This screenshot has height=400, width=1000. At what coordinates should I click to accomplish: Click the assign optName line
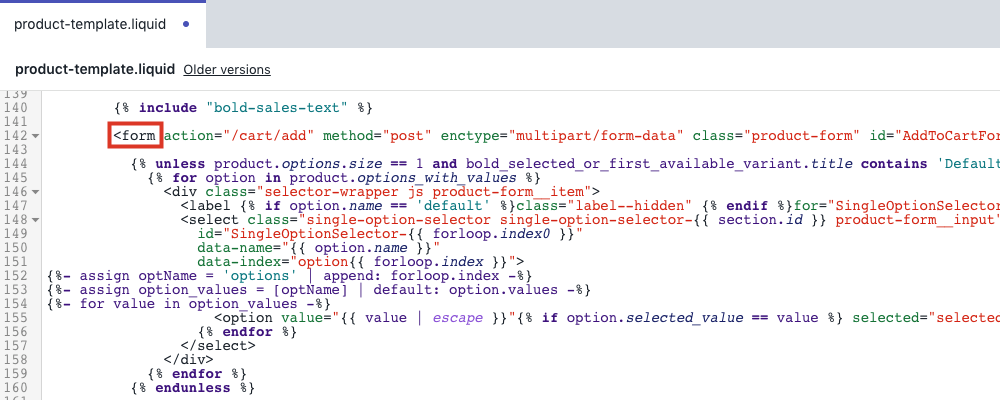tap(290, 276)
